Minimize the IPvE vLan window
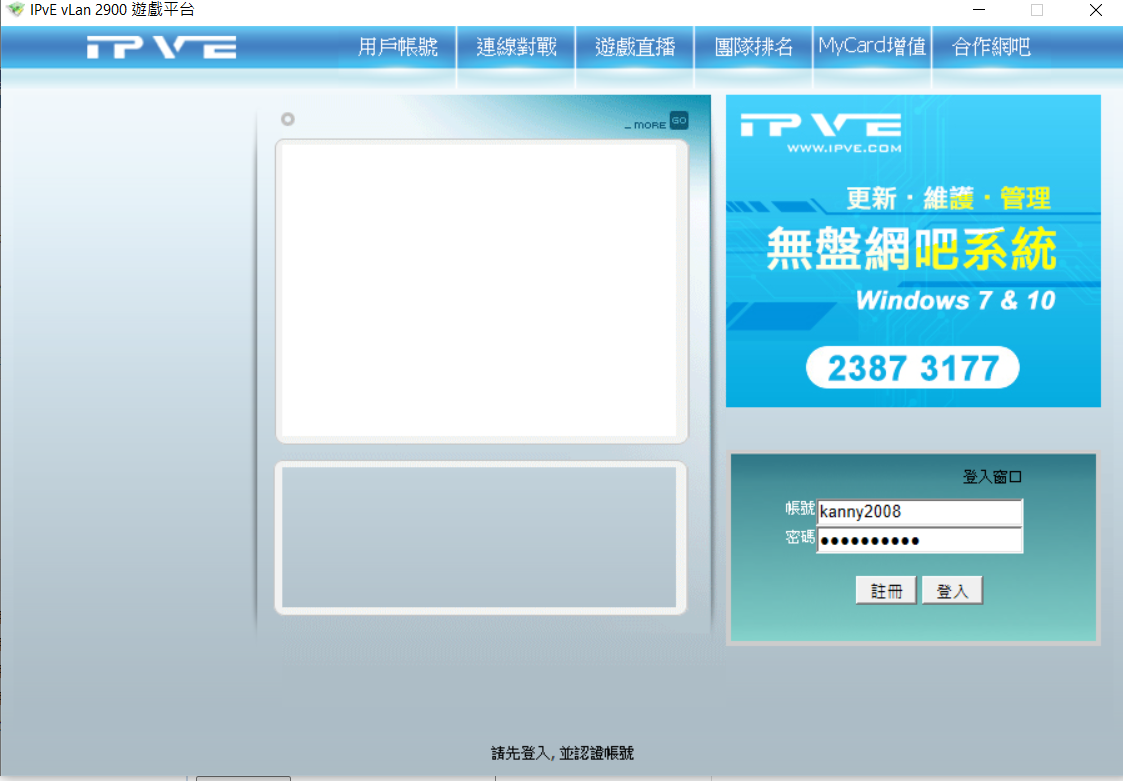The image size is (1123, 781). (x=979, y=10)
